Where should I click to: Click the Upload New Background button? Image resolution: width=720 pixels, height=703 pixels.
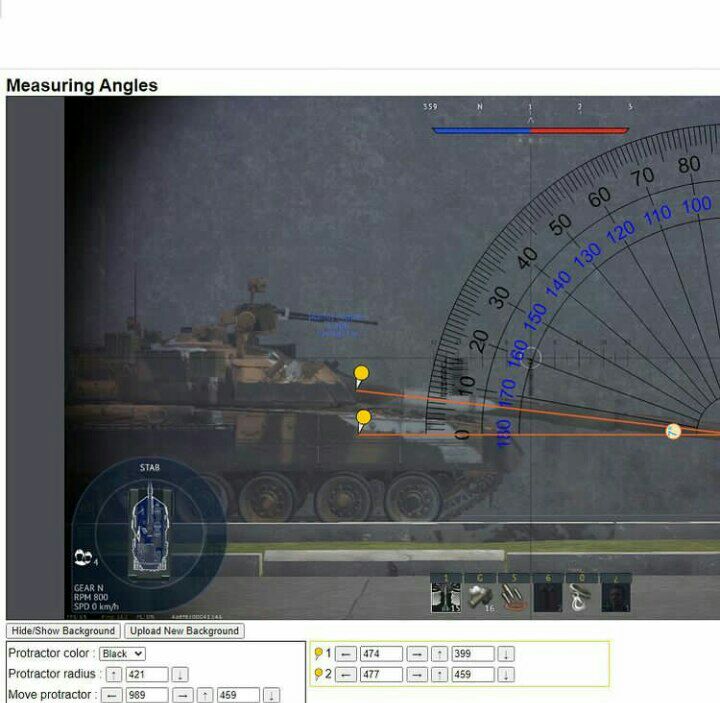[x=184, y=630]
